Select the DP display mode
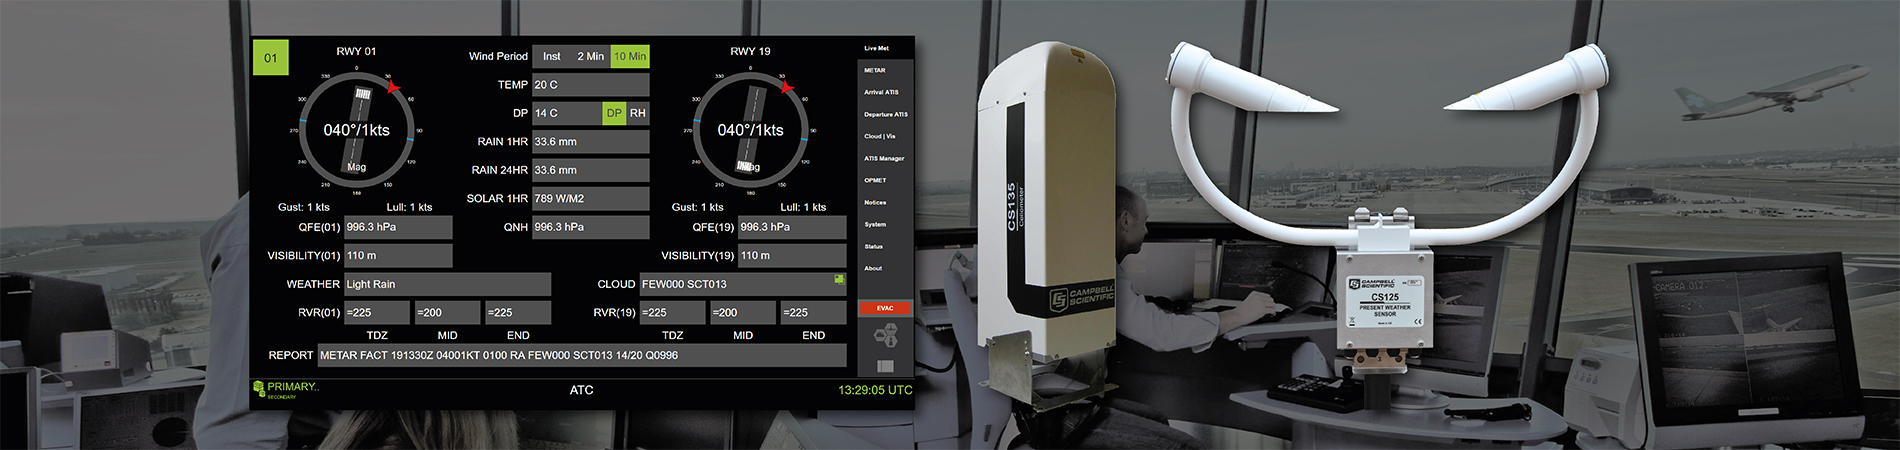The height and width of the screenshot is (450, 1900). tap(614, 113)
